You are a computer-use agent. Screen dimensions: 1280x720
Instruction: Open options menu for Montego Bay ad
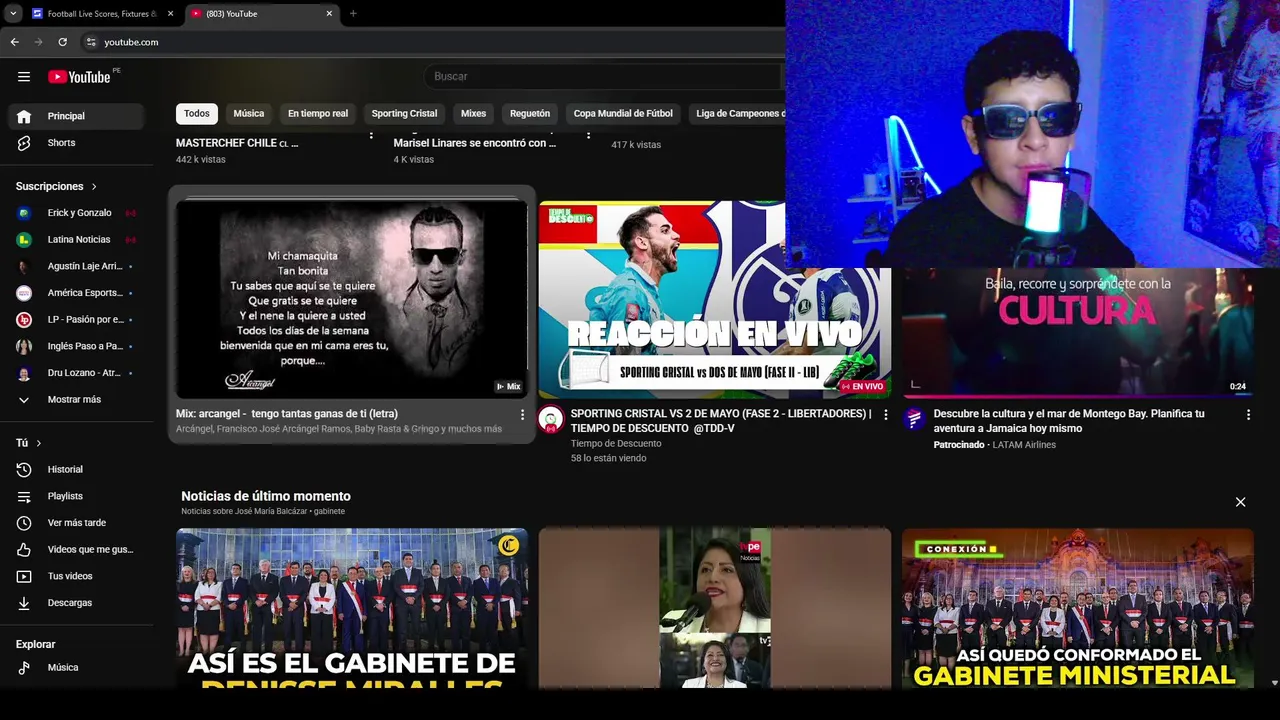click(x=1248, y=414)
